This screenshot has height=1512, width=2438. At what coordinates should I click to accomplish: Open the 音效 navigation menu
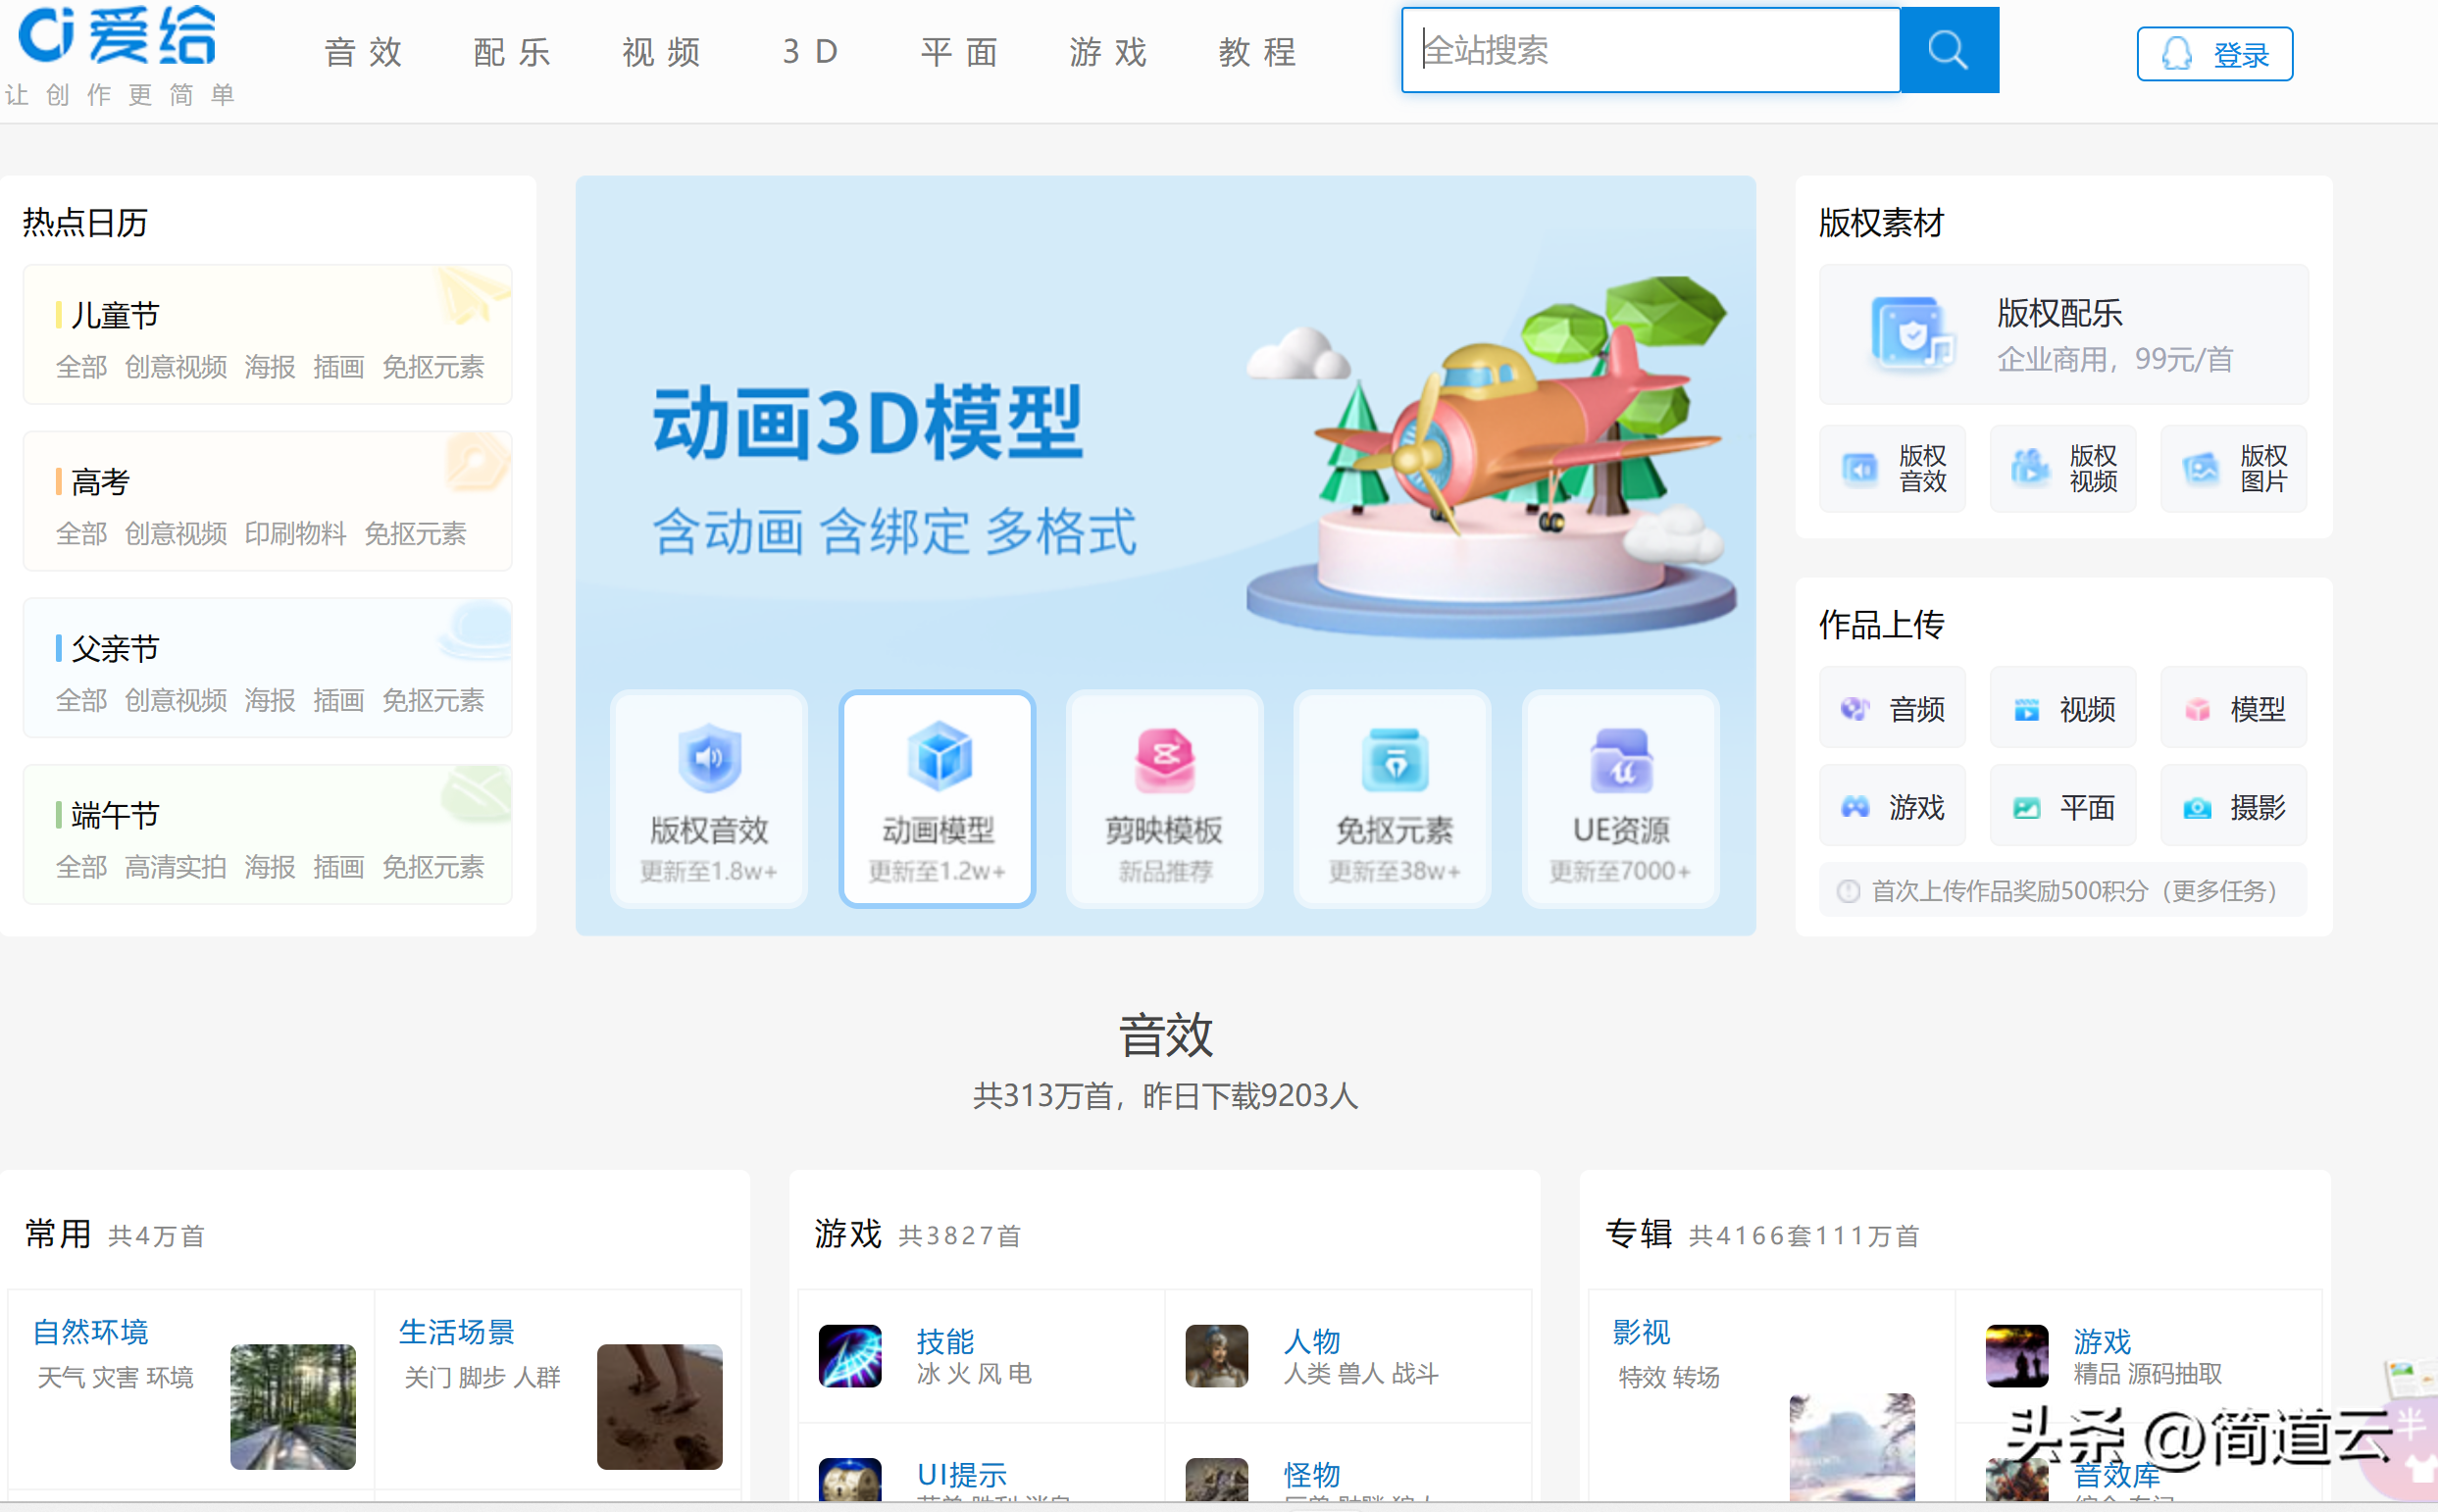(x=364, y=51)
